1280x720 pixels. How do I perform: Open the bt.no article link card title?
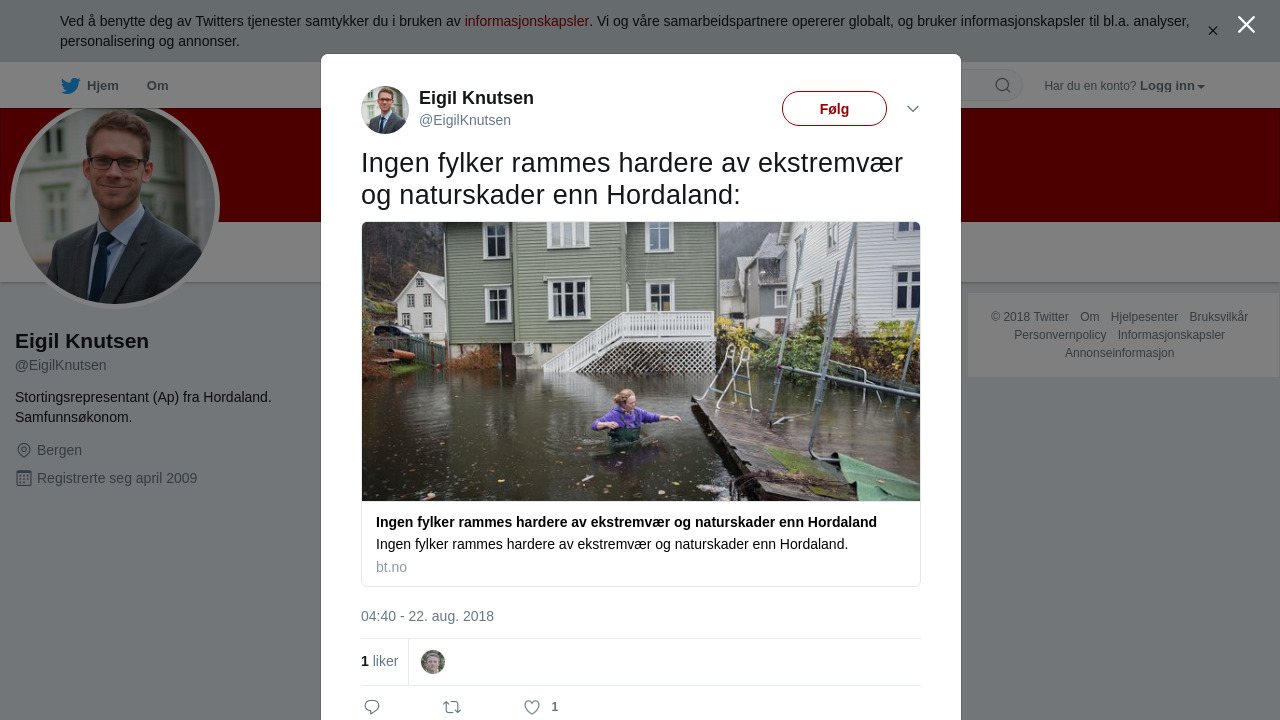pos(626,522)
